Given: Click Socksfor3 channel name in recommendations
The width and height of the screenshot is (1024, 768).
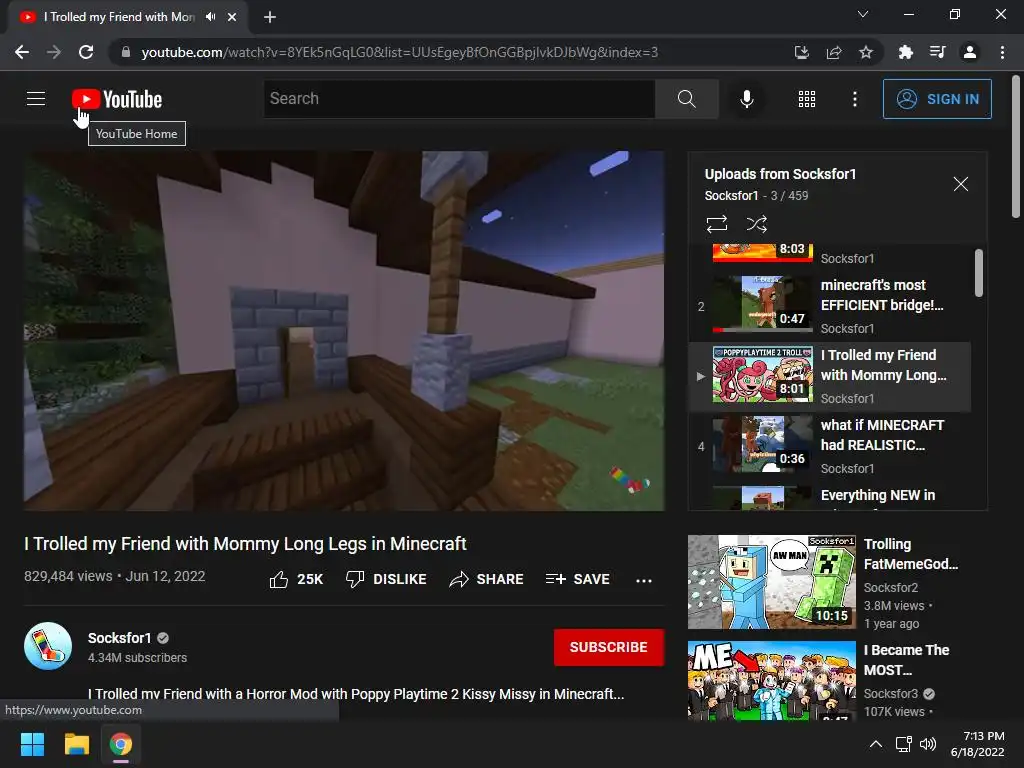Looking at the screenshot, I should tap(891, 694).
